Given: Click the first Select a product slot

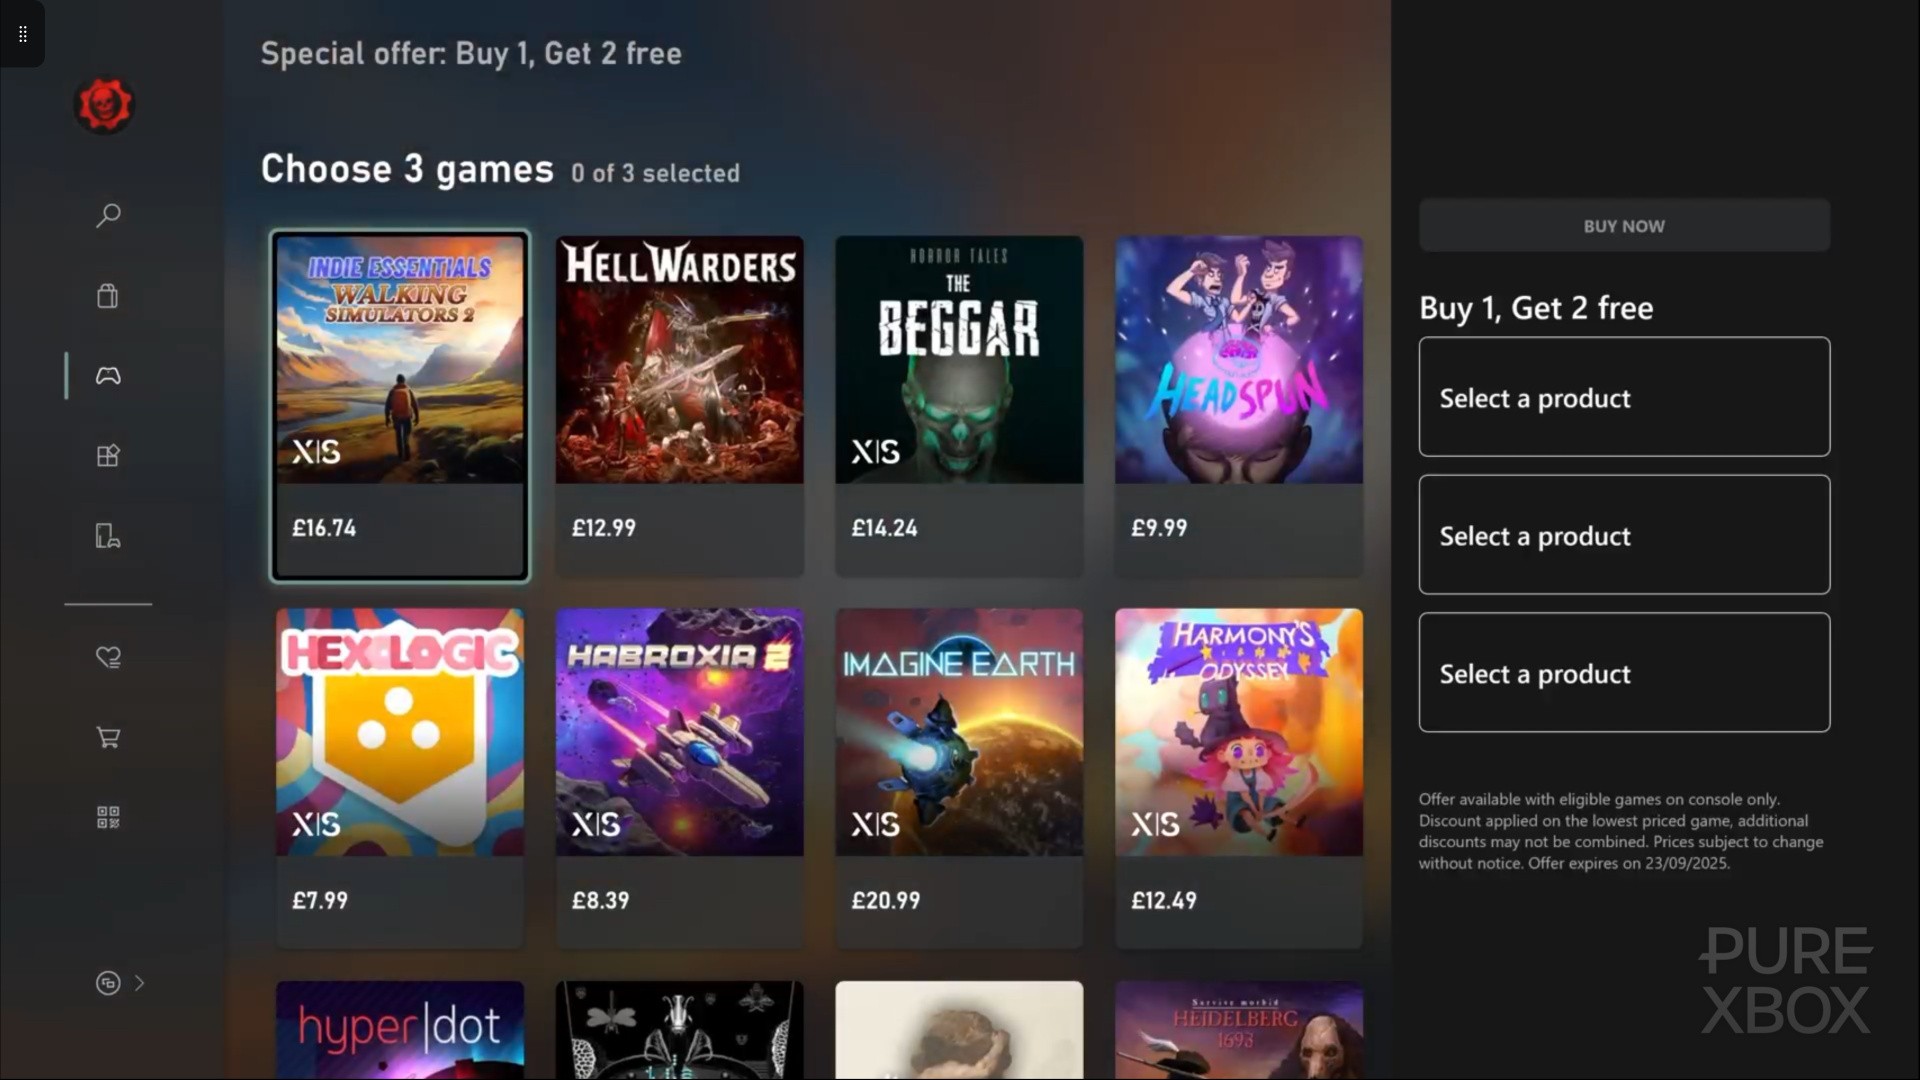Looking at the screenshot, I should 1624,397.
